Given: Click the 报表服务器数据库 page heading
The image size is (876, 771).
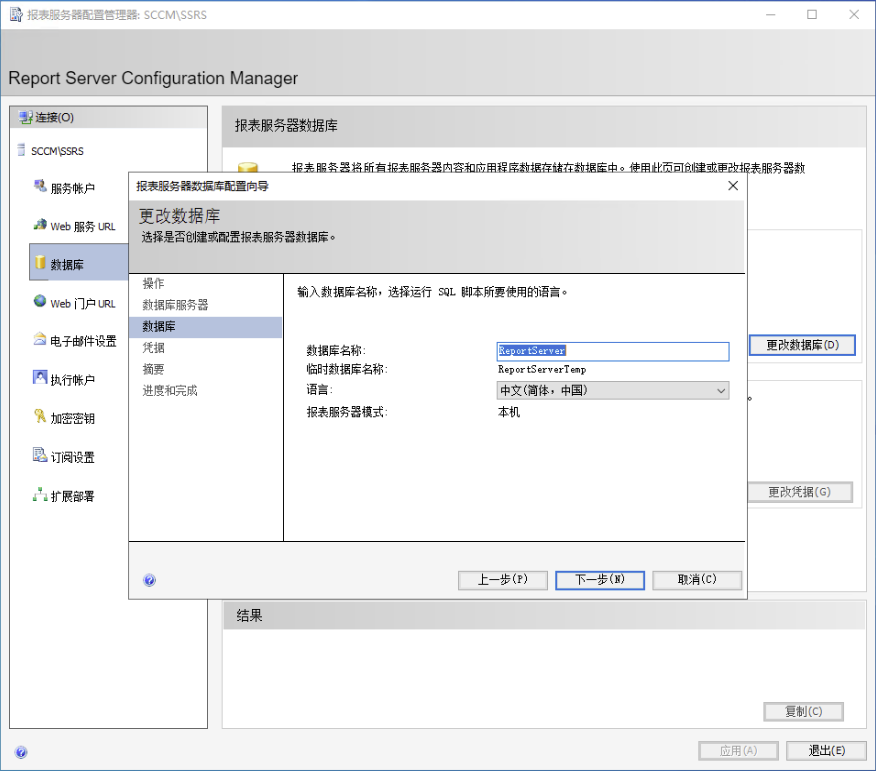Looking at the screenshot, I should [286, 126].
